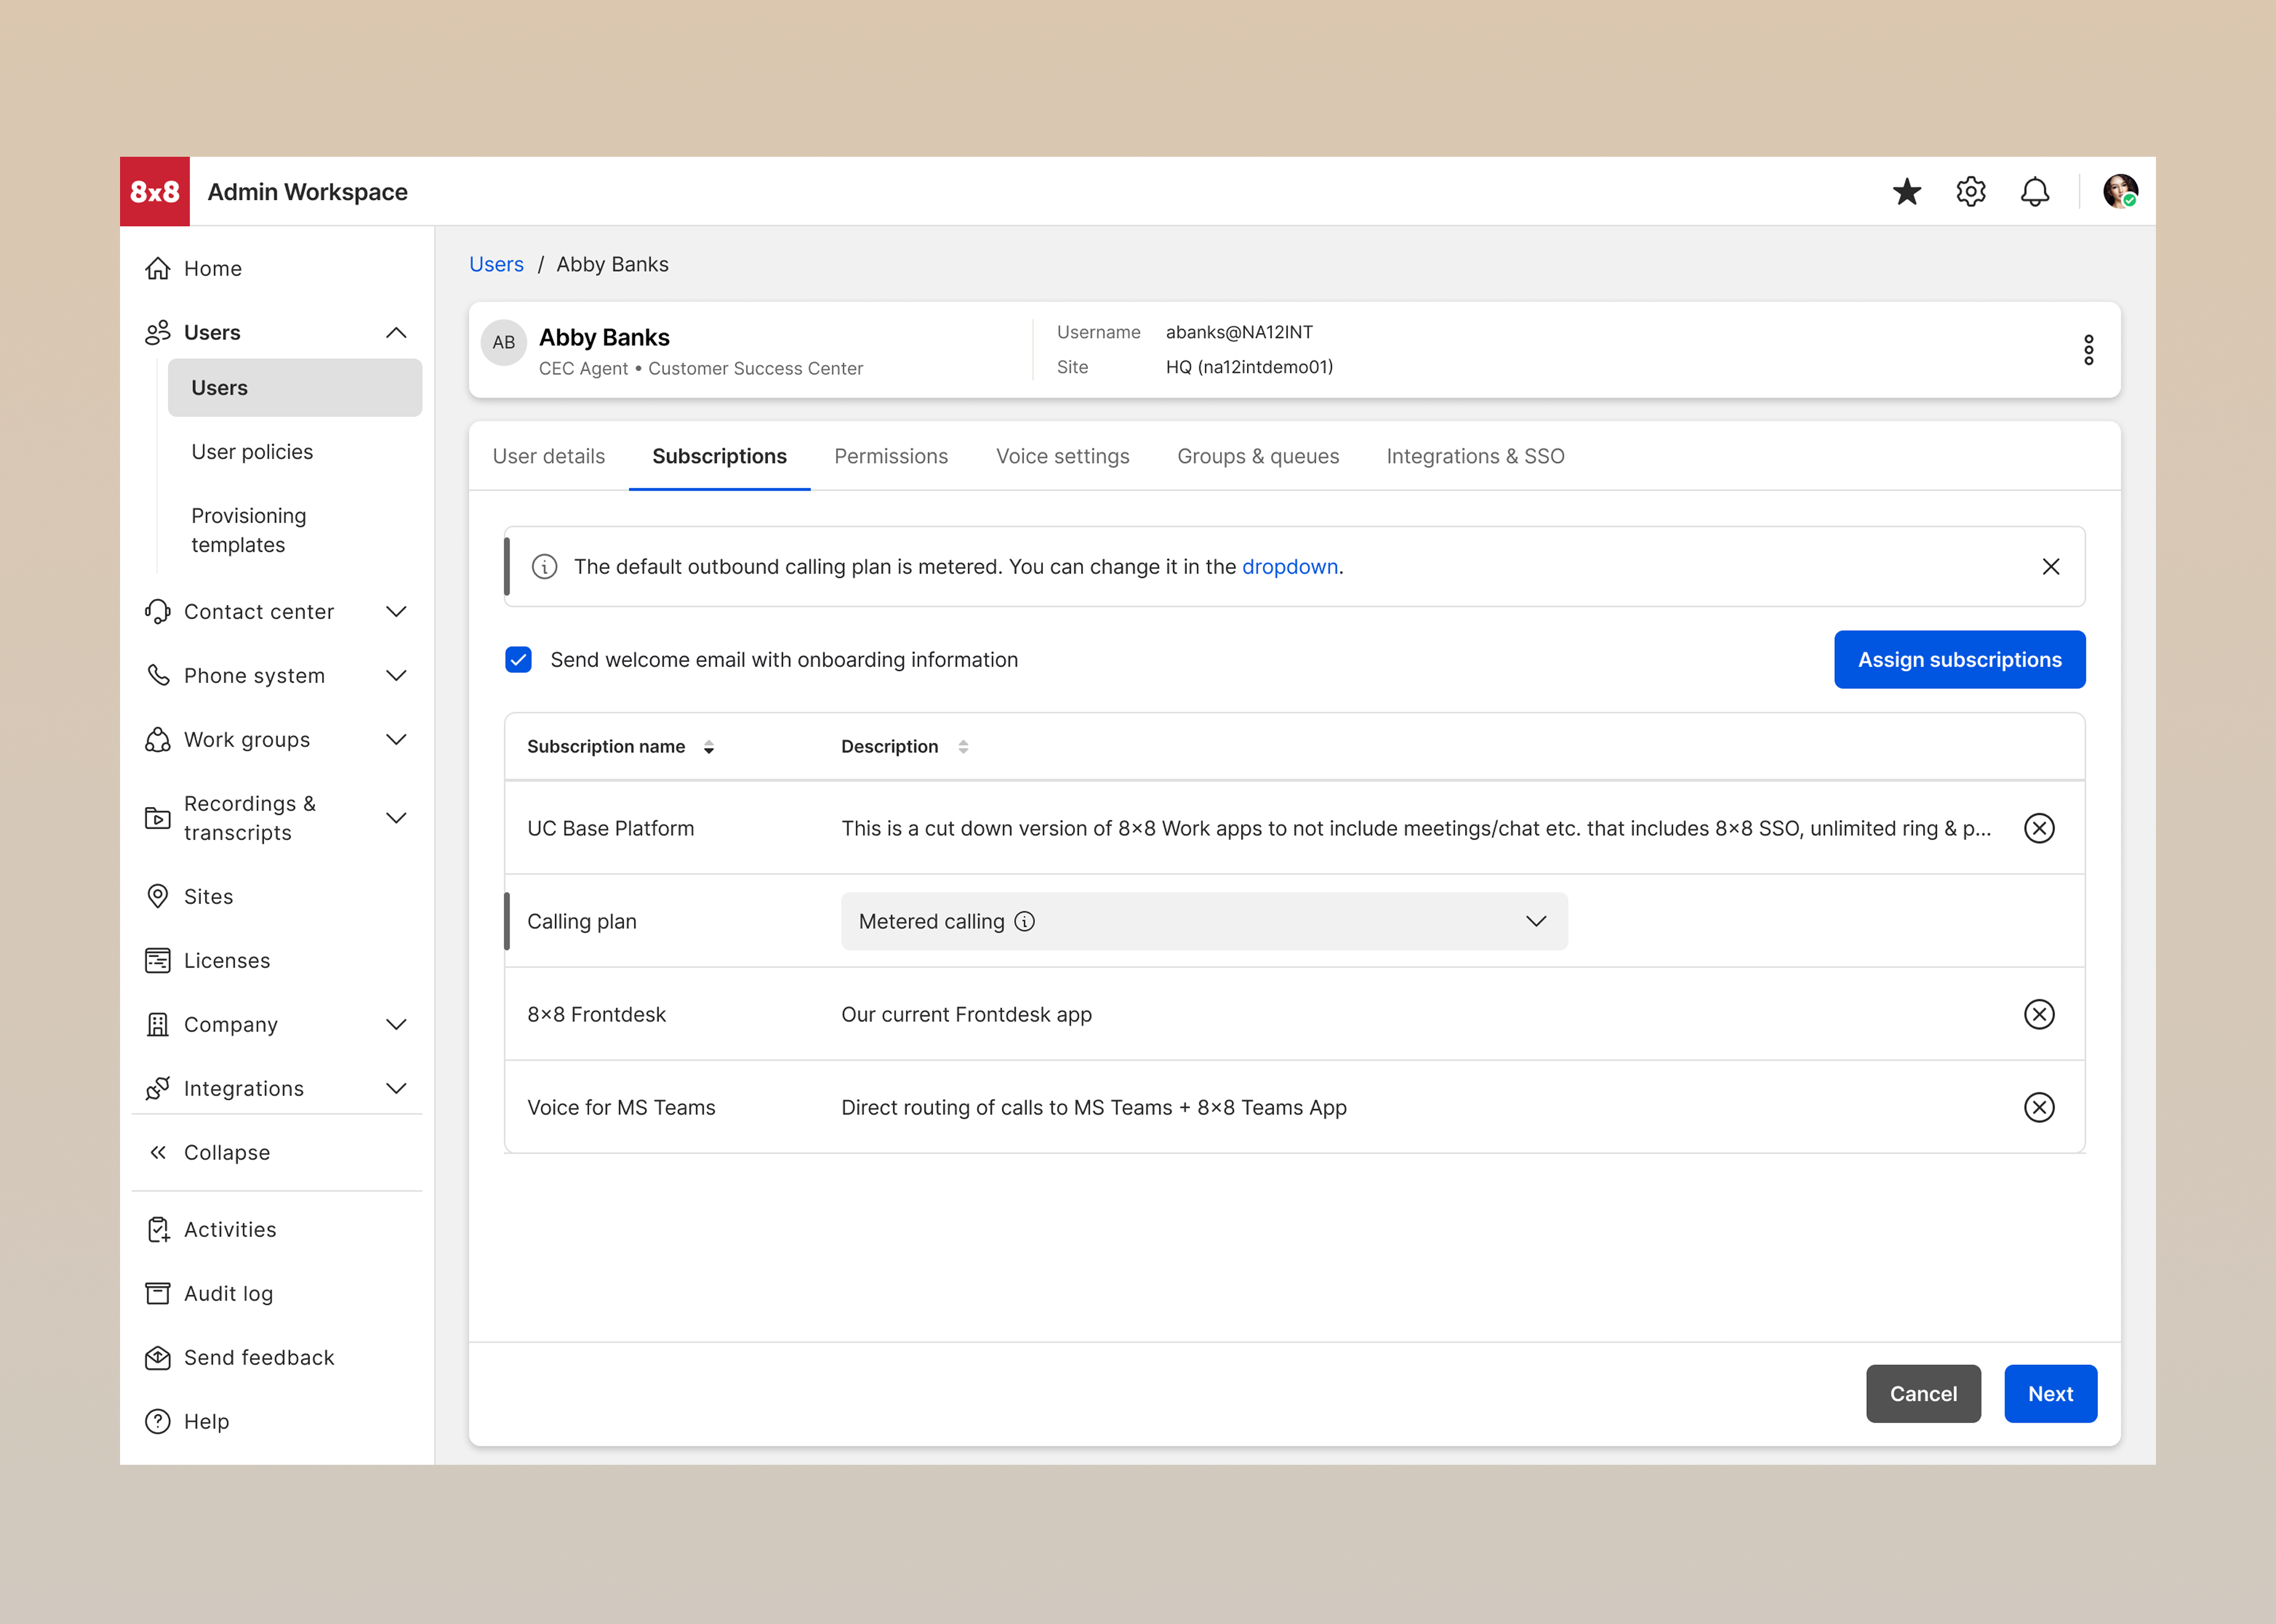Image resolution: width=2276 pixels, height=1624 pixels.
Task: Click CEC Agent • Customer Success Center text
Action: click(x=701, y=368)
